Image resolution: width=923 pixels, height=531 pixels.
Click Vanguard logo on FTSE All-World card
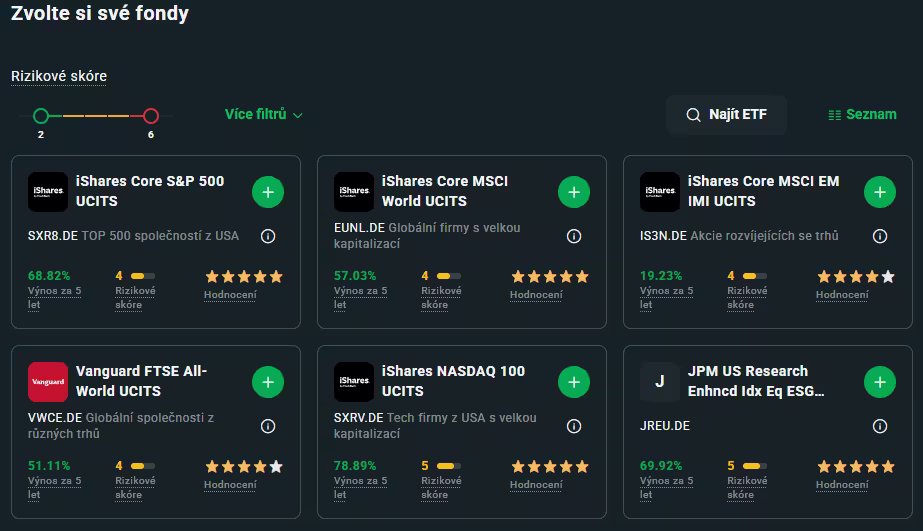(x=48, y=382)
